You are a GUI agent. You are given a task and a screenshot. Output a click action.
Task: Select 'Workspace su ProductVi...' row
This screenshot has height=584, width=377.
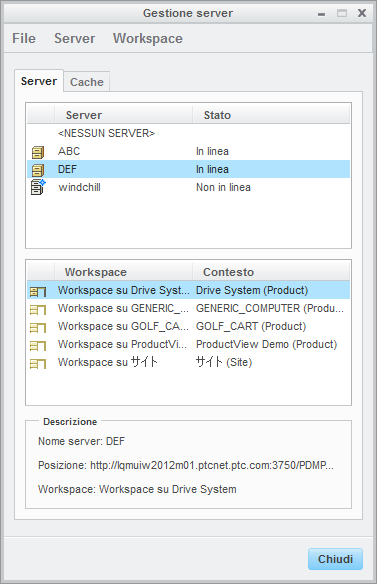coord(188,344)
